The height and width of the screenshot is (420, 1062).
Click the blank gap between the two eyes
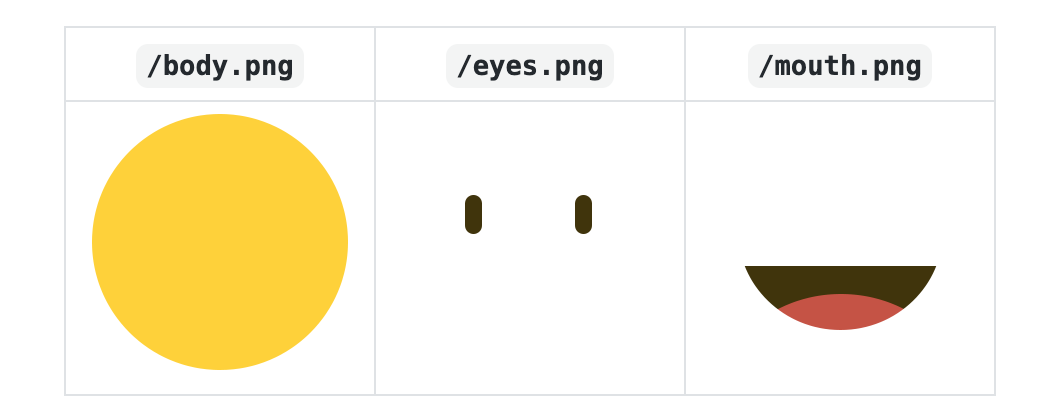coord(529,215)
